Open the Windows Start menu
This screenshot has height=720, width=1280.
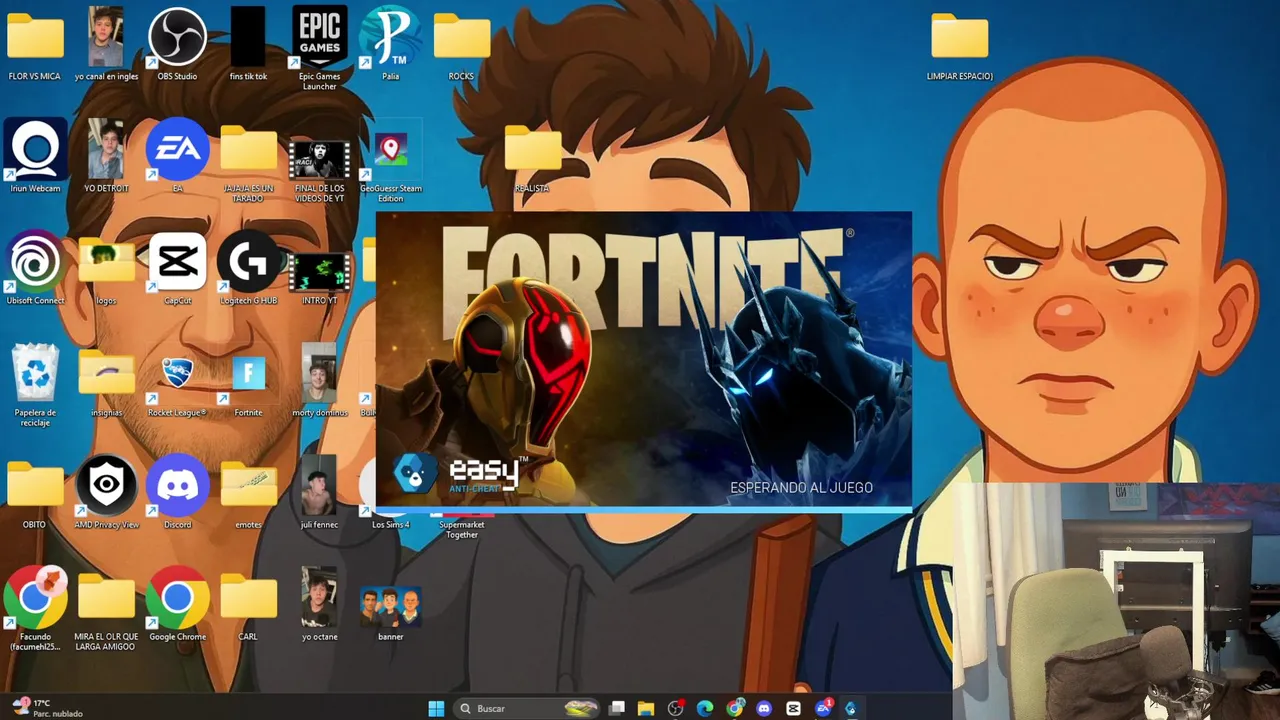(436, 708)
